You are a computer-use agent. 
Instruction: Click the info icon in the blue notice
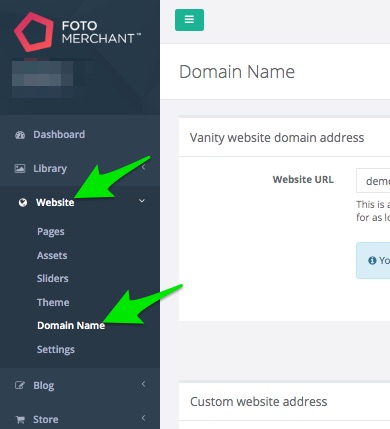pyautogui.click(x=372, y=260)
